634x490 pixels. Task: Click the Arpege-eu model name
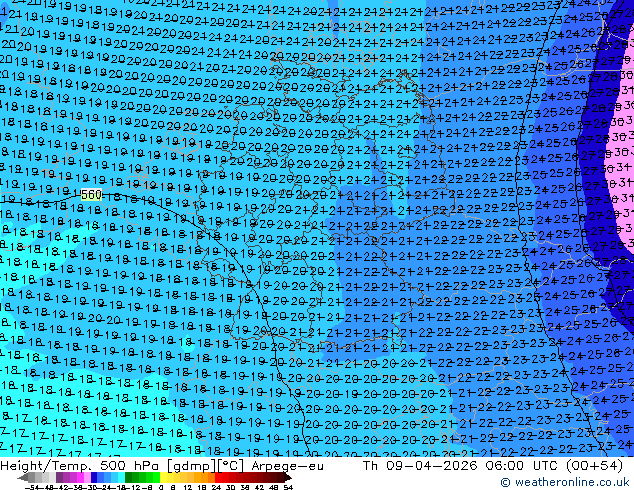pyautogui.click(x=287, y=466)
